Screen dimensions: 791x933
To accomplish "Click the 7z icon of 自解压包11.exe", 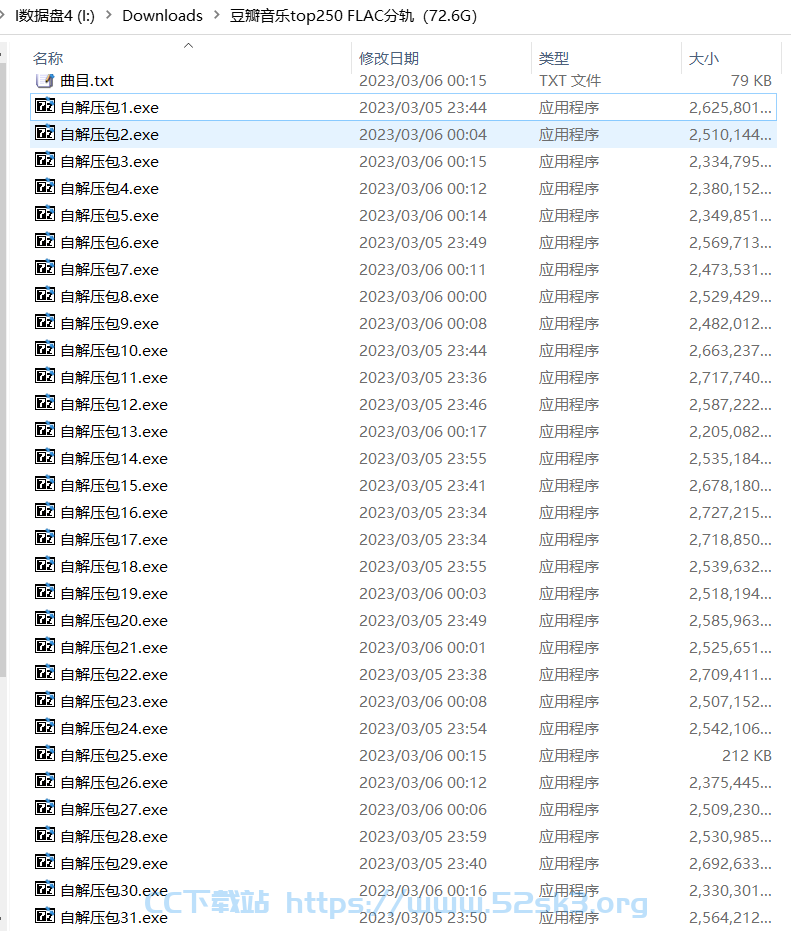I will [45, 376].
